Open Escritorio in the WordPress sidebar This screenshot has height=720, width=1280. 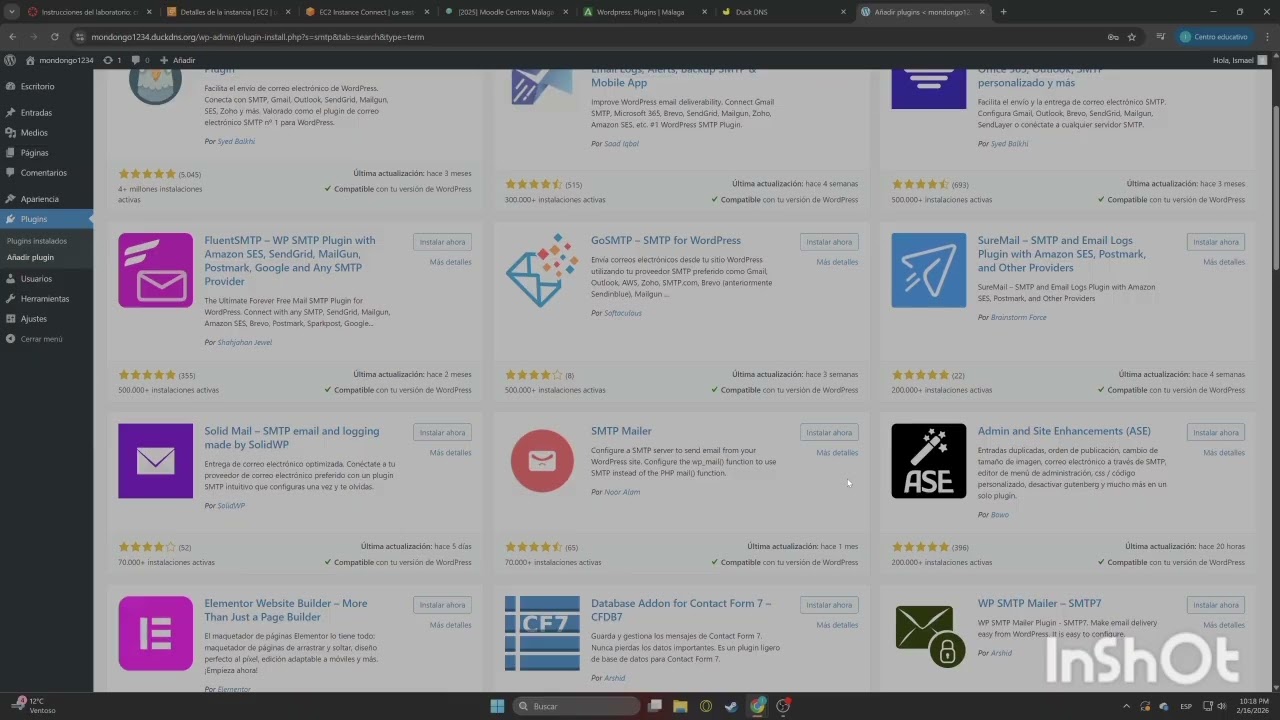[37, 86]
